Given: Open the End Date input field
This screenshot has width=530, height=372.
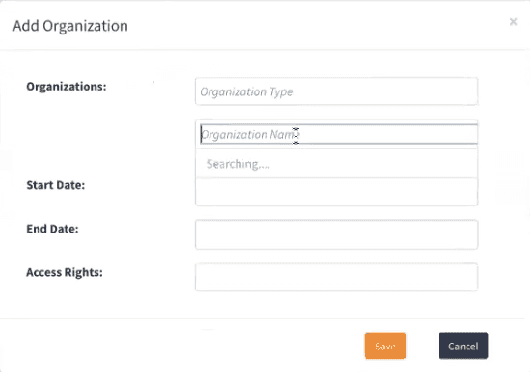Looking at the screenshot, I should click(x=336, y=235).
